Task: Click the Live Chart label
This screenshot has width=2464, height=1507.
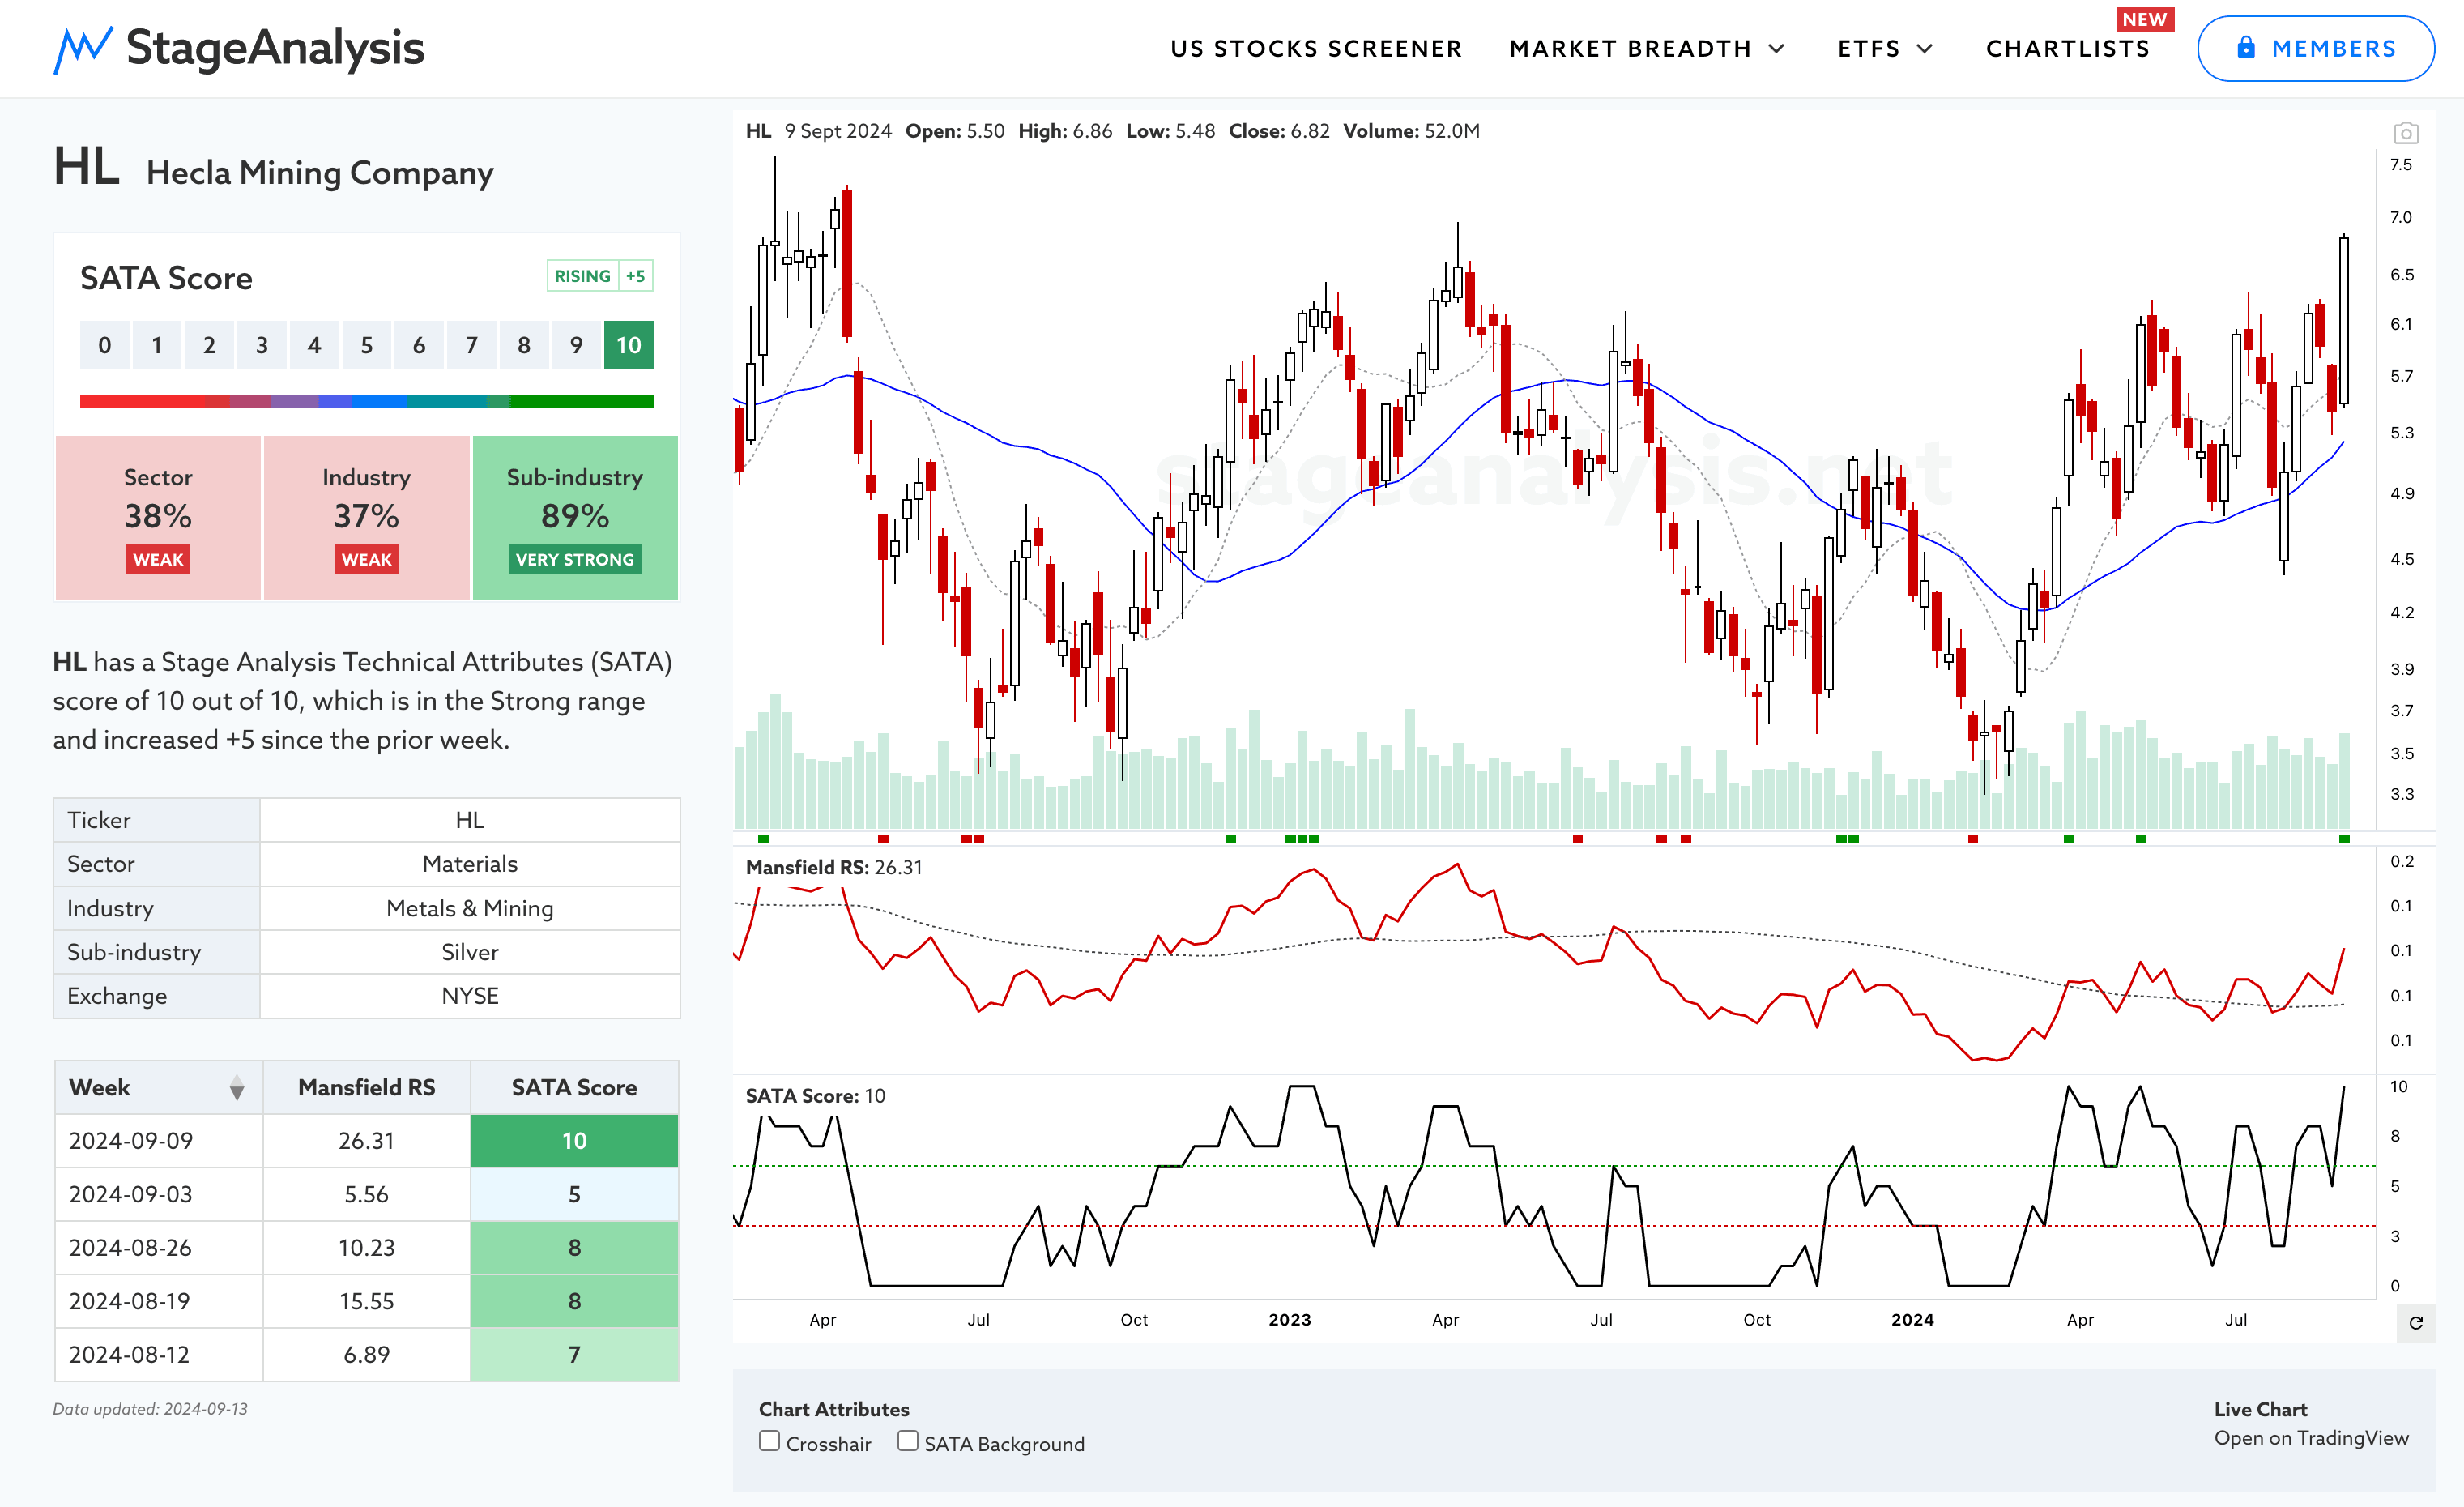Action: [x=2260, y=1409]
